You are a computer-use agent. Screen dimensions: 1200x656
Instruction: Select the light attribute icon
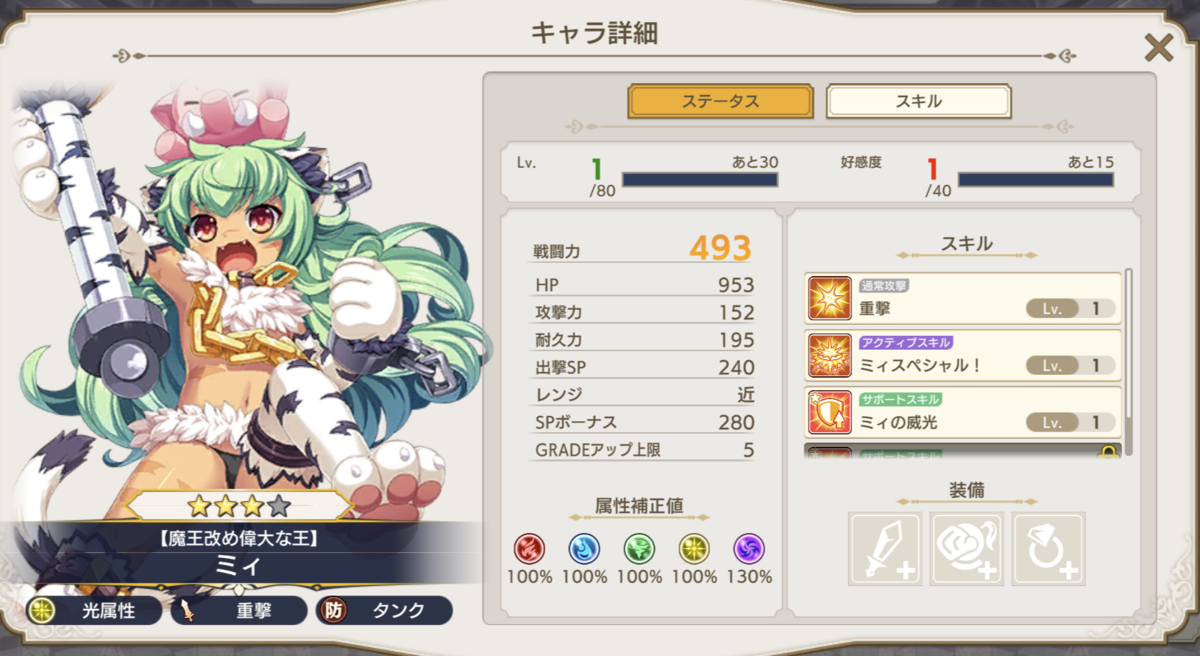tap(694, 548)
